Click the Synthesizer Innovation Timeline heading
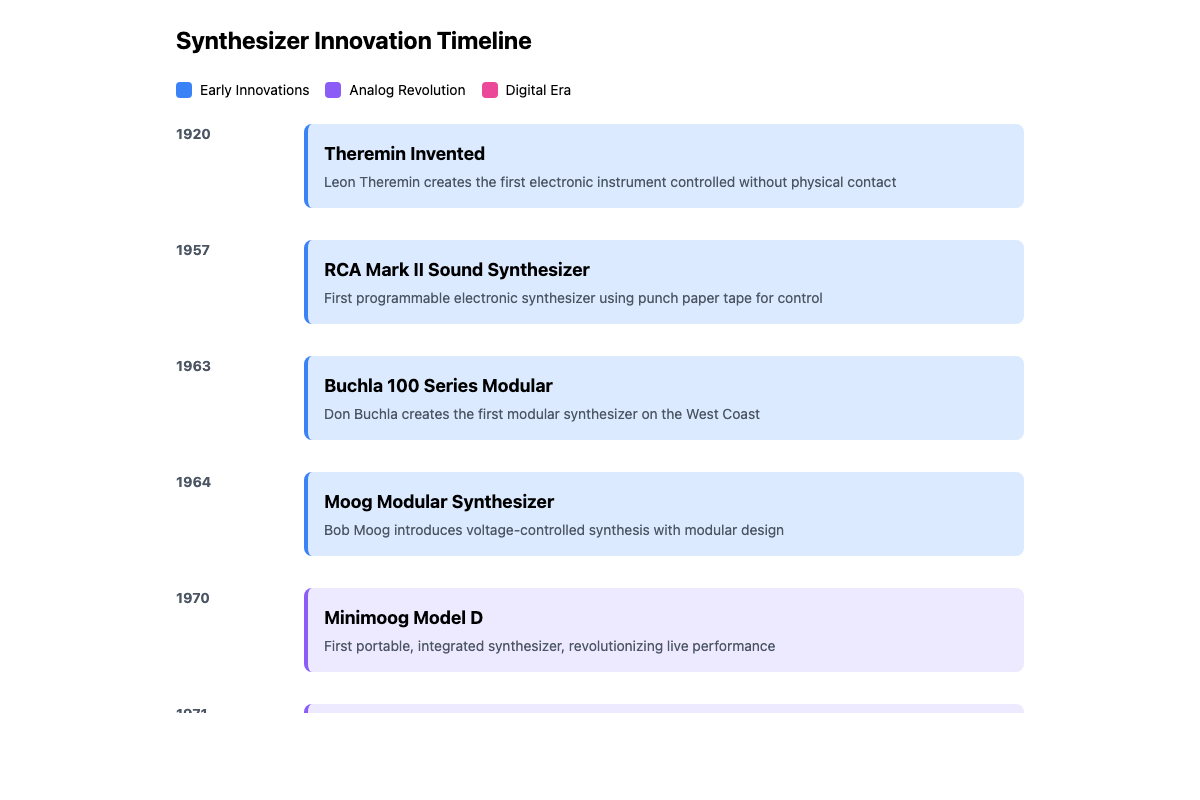The image size is (1200, 800). pyautogui.click(x=353, y=41)
